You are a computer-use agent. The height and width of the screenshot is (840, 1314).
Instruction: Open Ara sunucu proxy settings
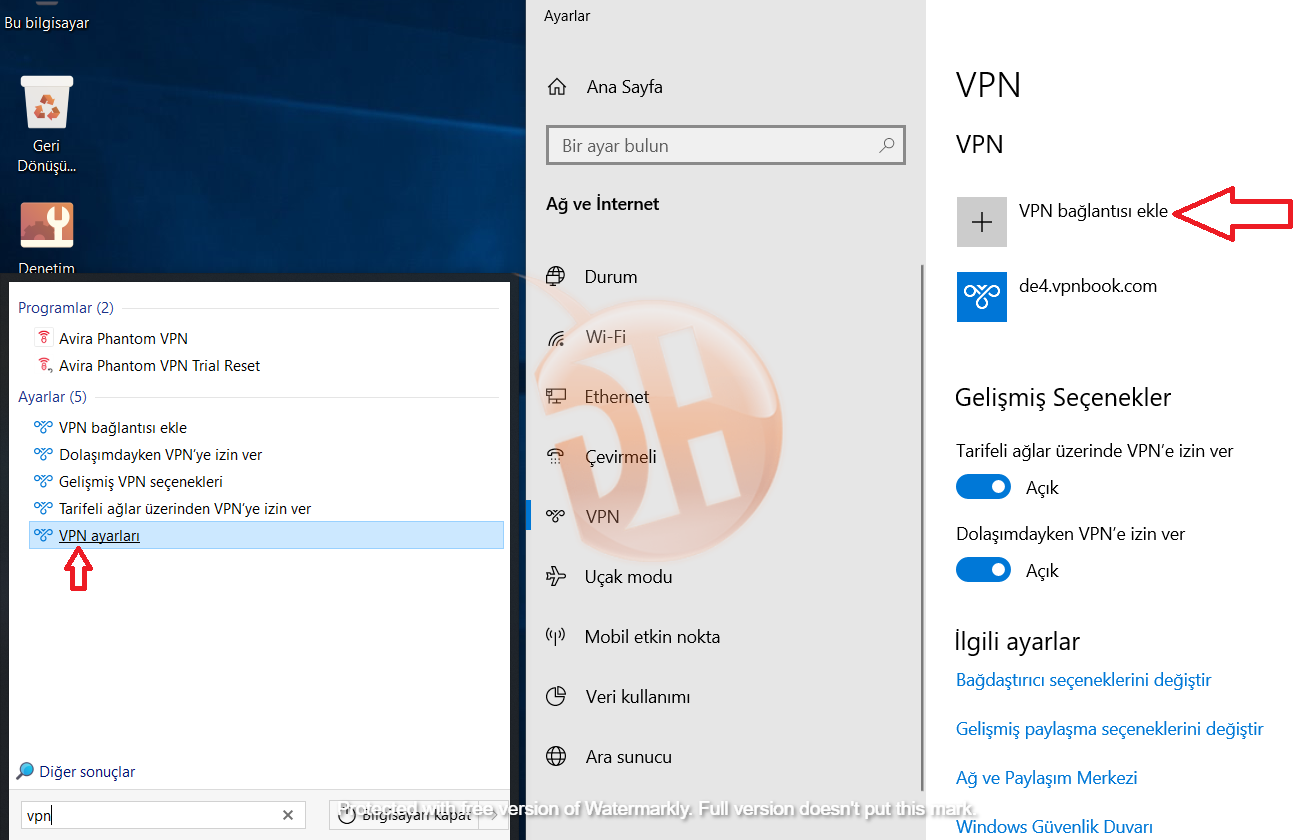(x=628, y=757)
